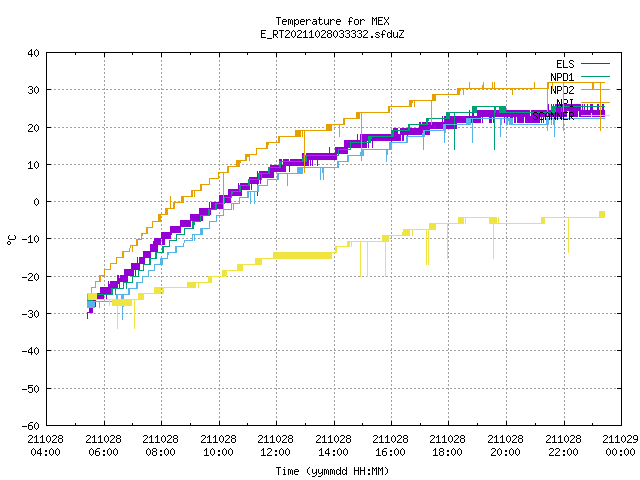This screenshot has width=640, height=480.
Task: Click the y-axis label 10
Action: [33, 165]
